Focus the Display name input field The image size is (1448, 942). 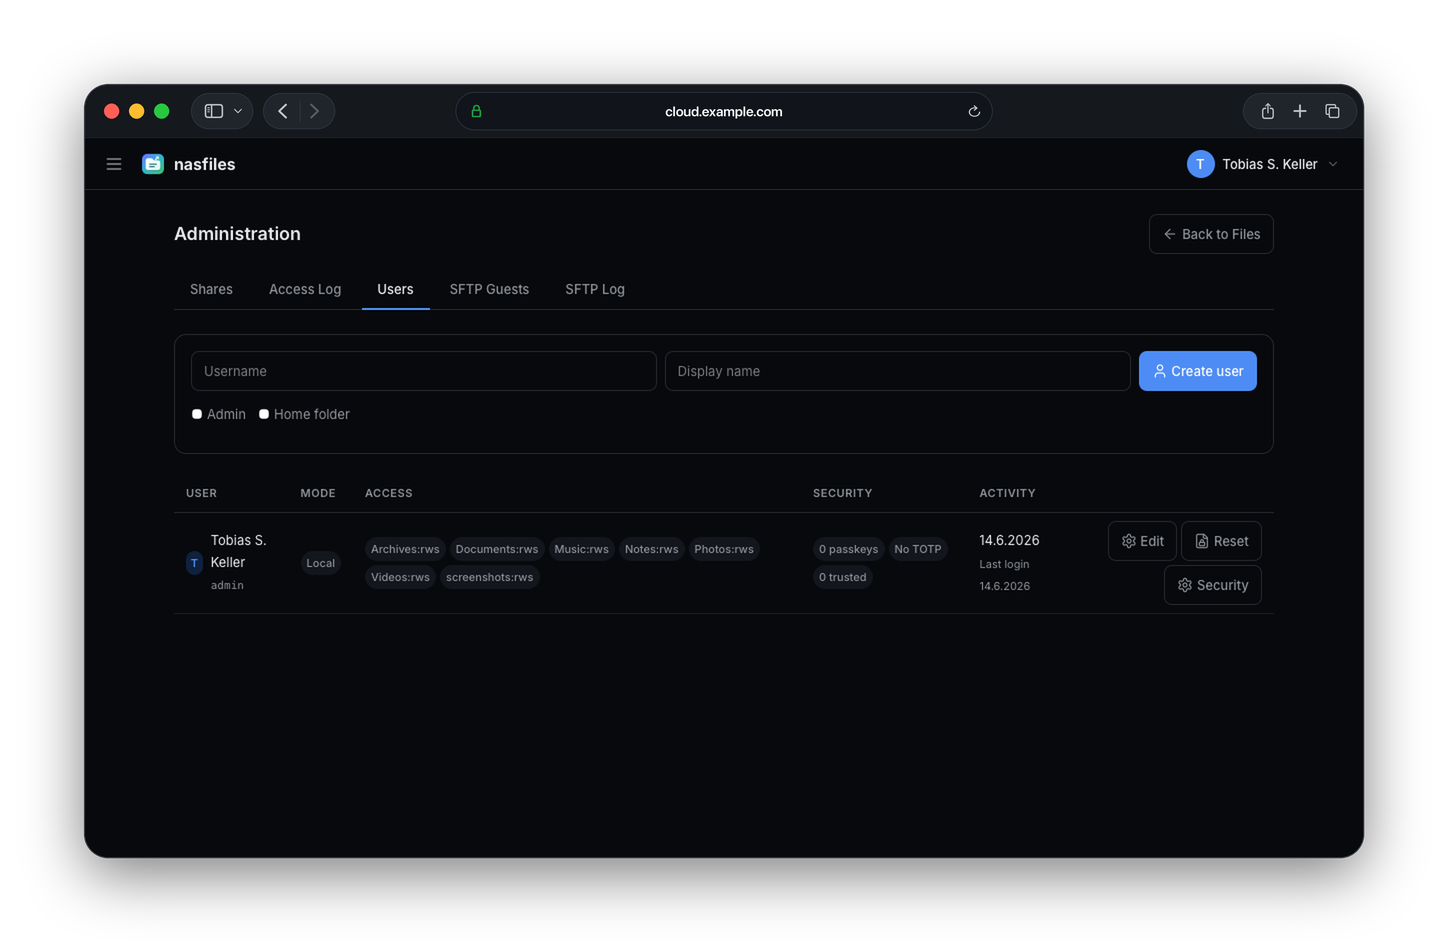click(897, 371)
